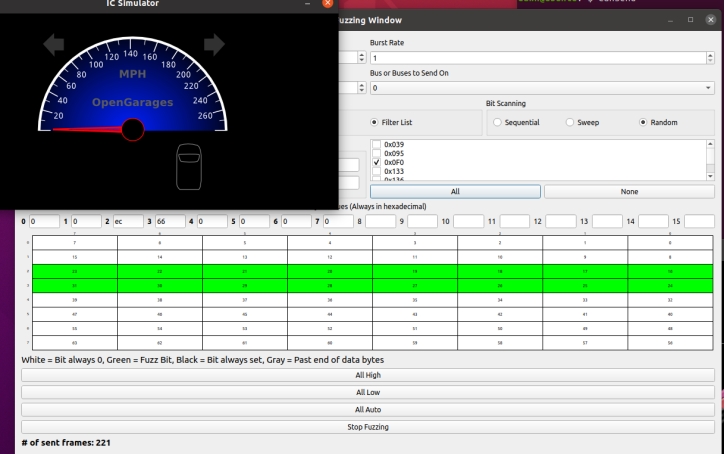This screenshot has width=725, height=454.
Task: Click the All Low button
Action: 368,393
